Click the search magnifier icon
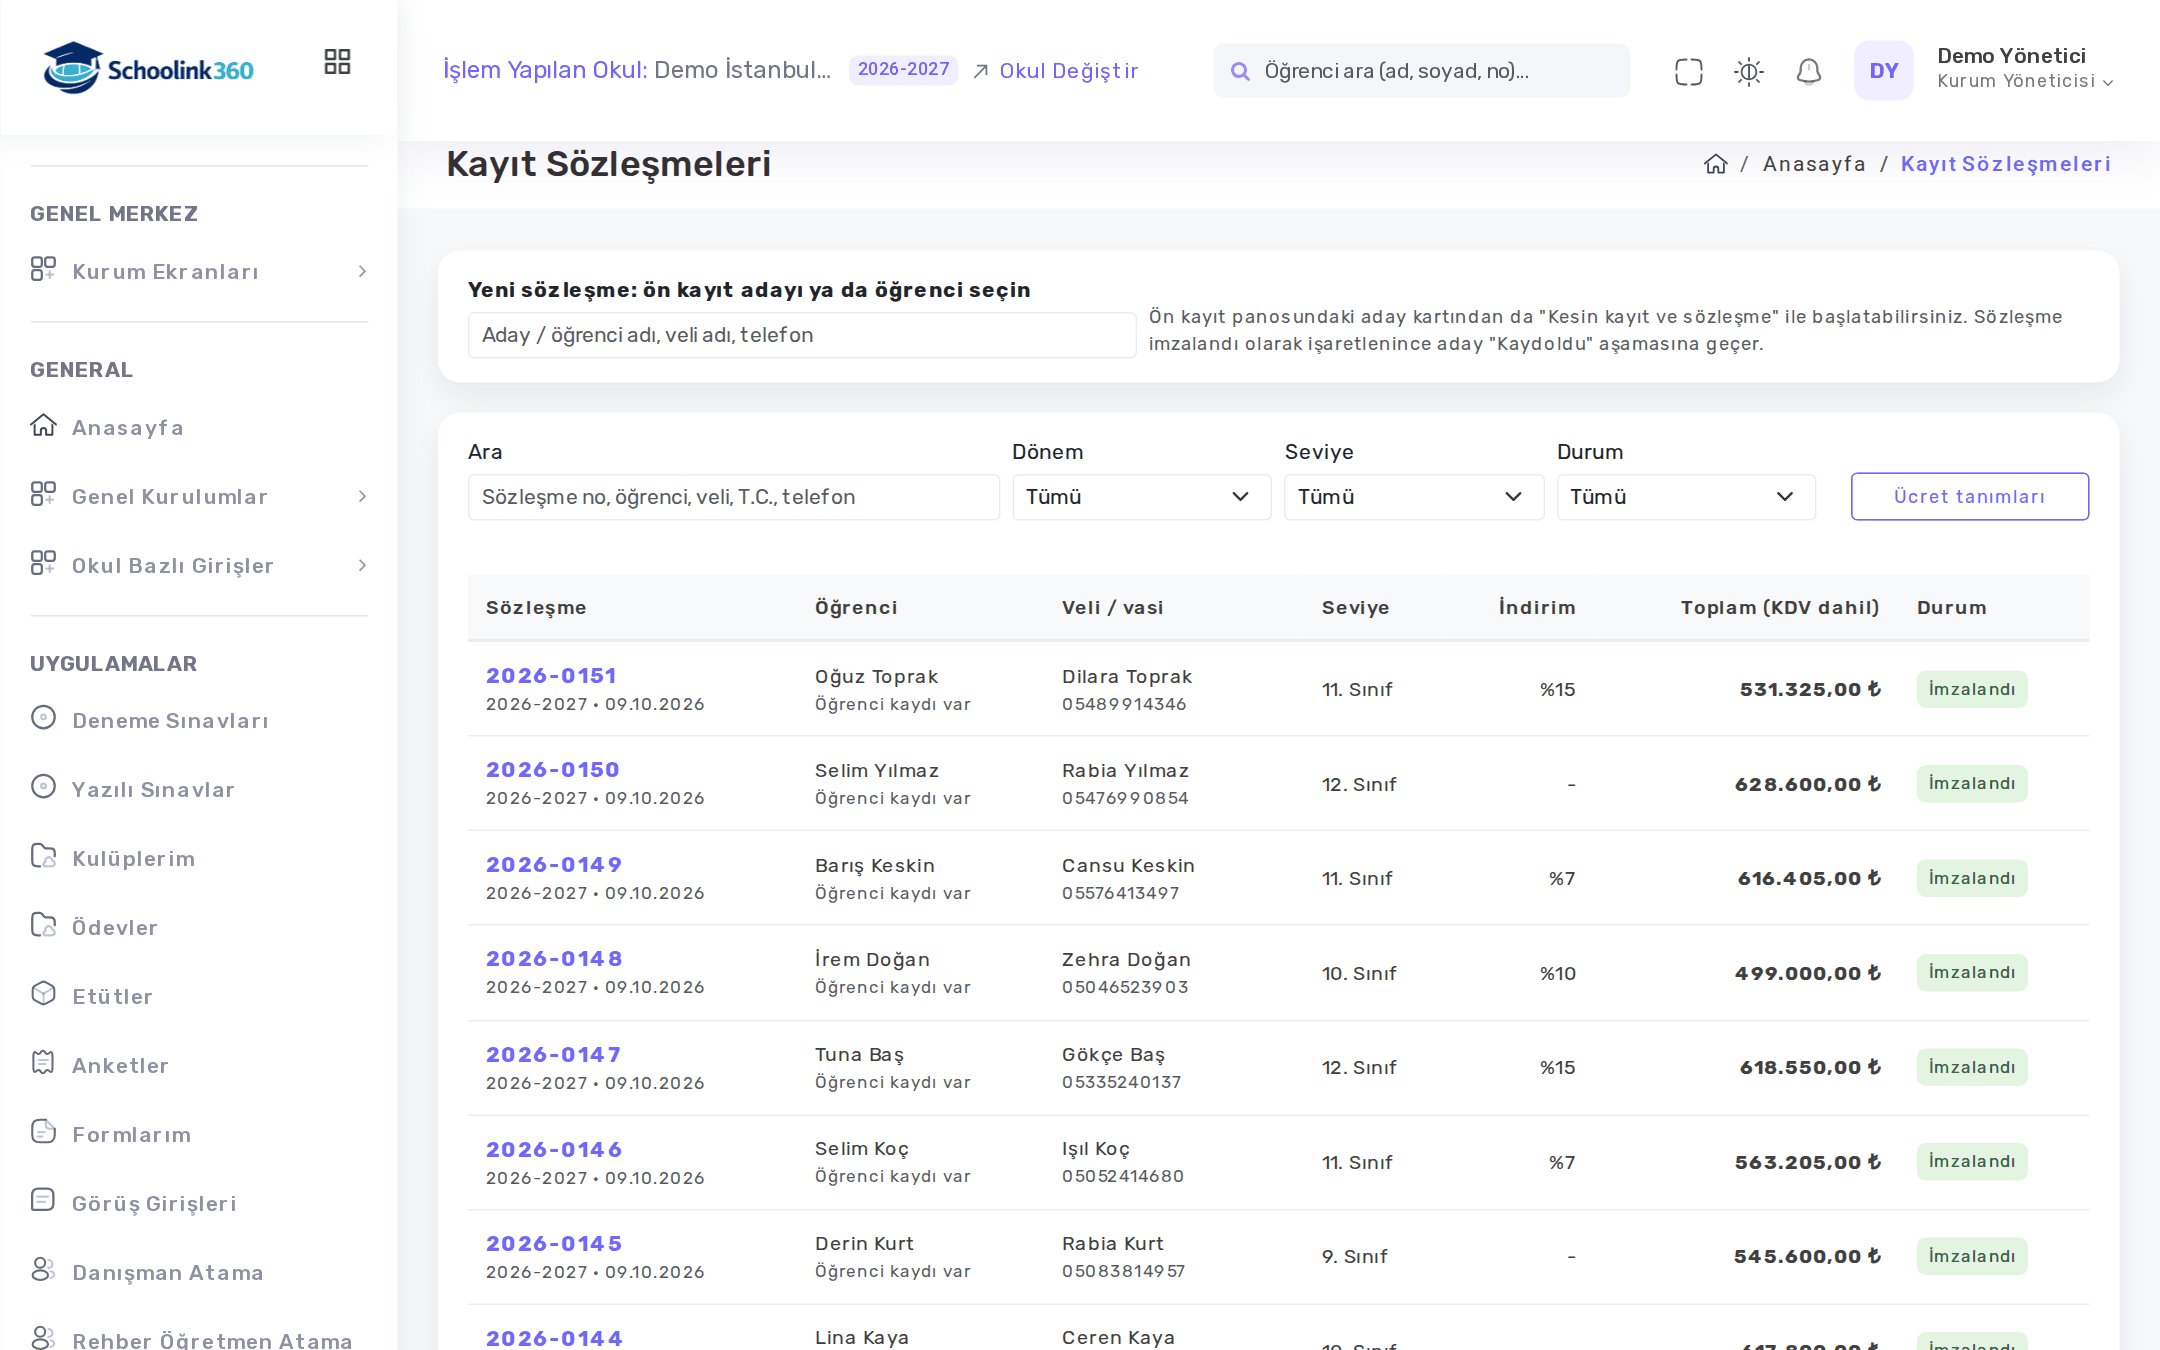2160x1350 pixels. (1240, 71)
